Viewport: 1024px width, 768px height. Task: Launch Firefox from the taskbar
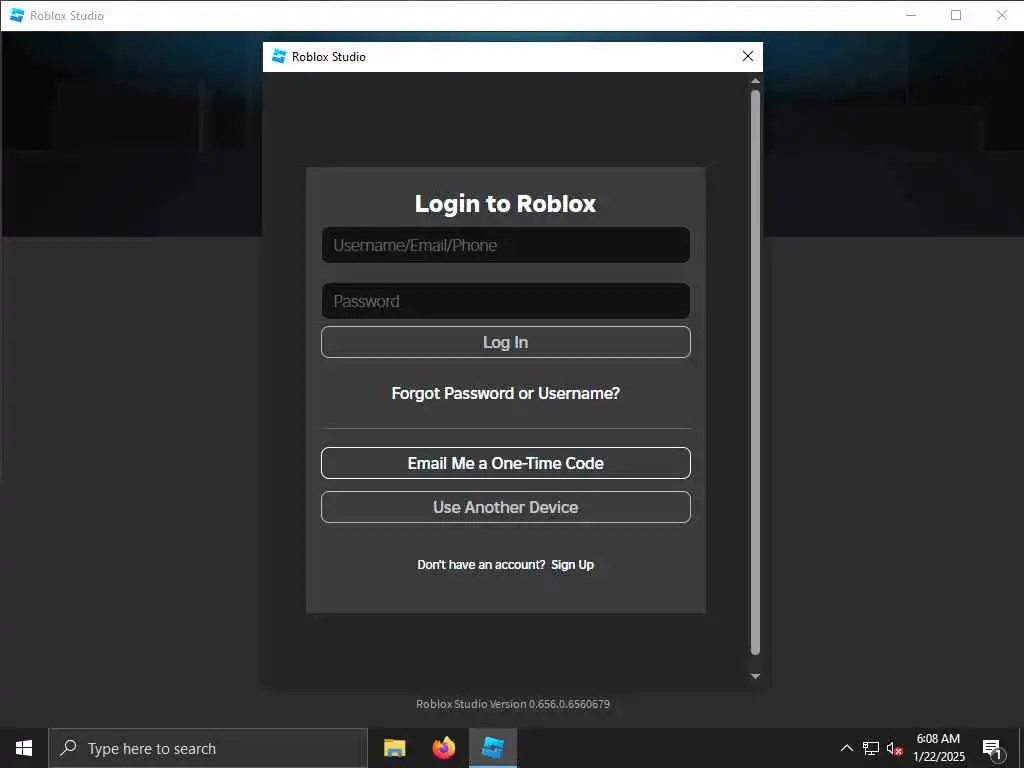tap(443, 748)
